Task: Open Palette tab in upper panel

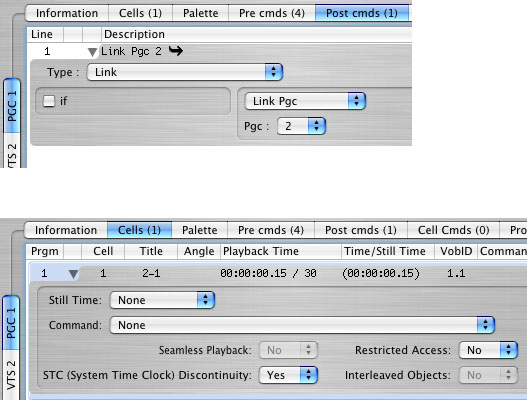Action: click(200, 13)
